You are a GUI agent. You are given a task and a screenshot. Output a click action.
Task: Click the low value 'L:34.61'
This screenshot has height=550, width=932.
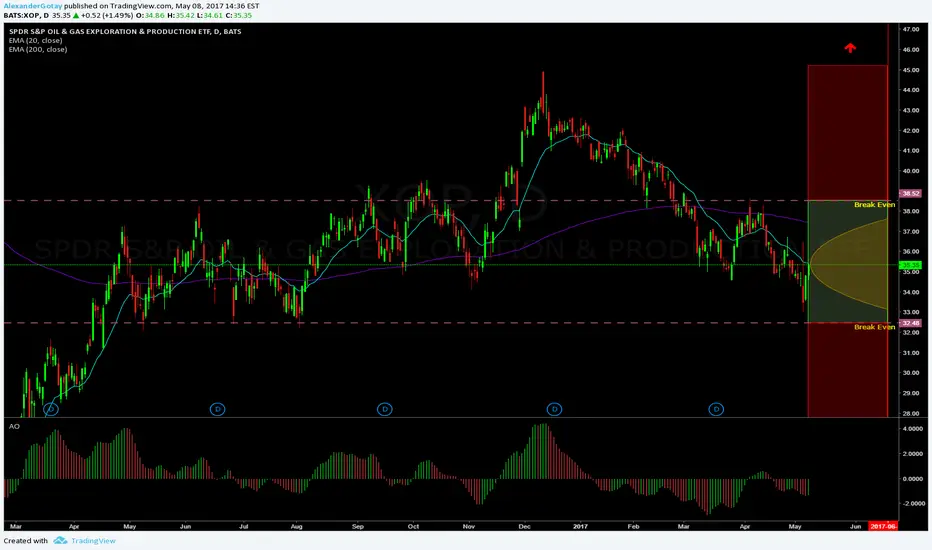[x=210, y=15]
